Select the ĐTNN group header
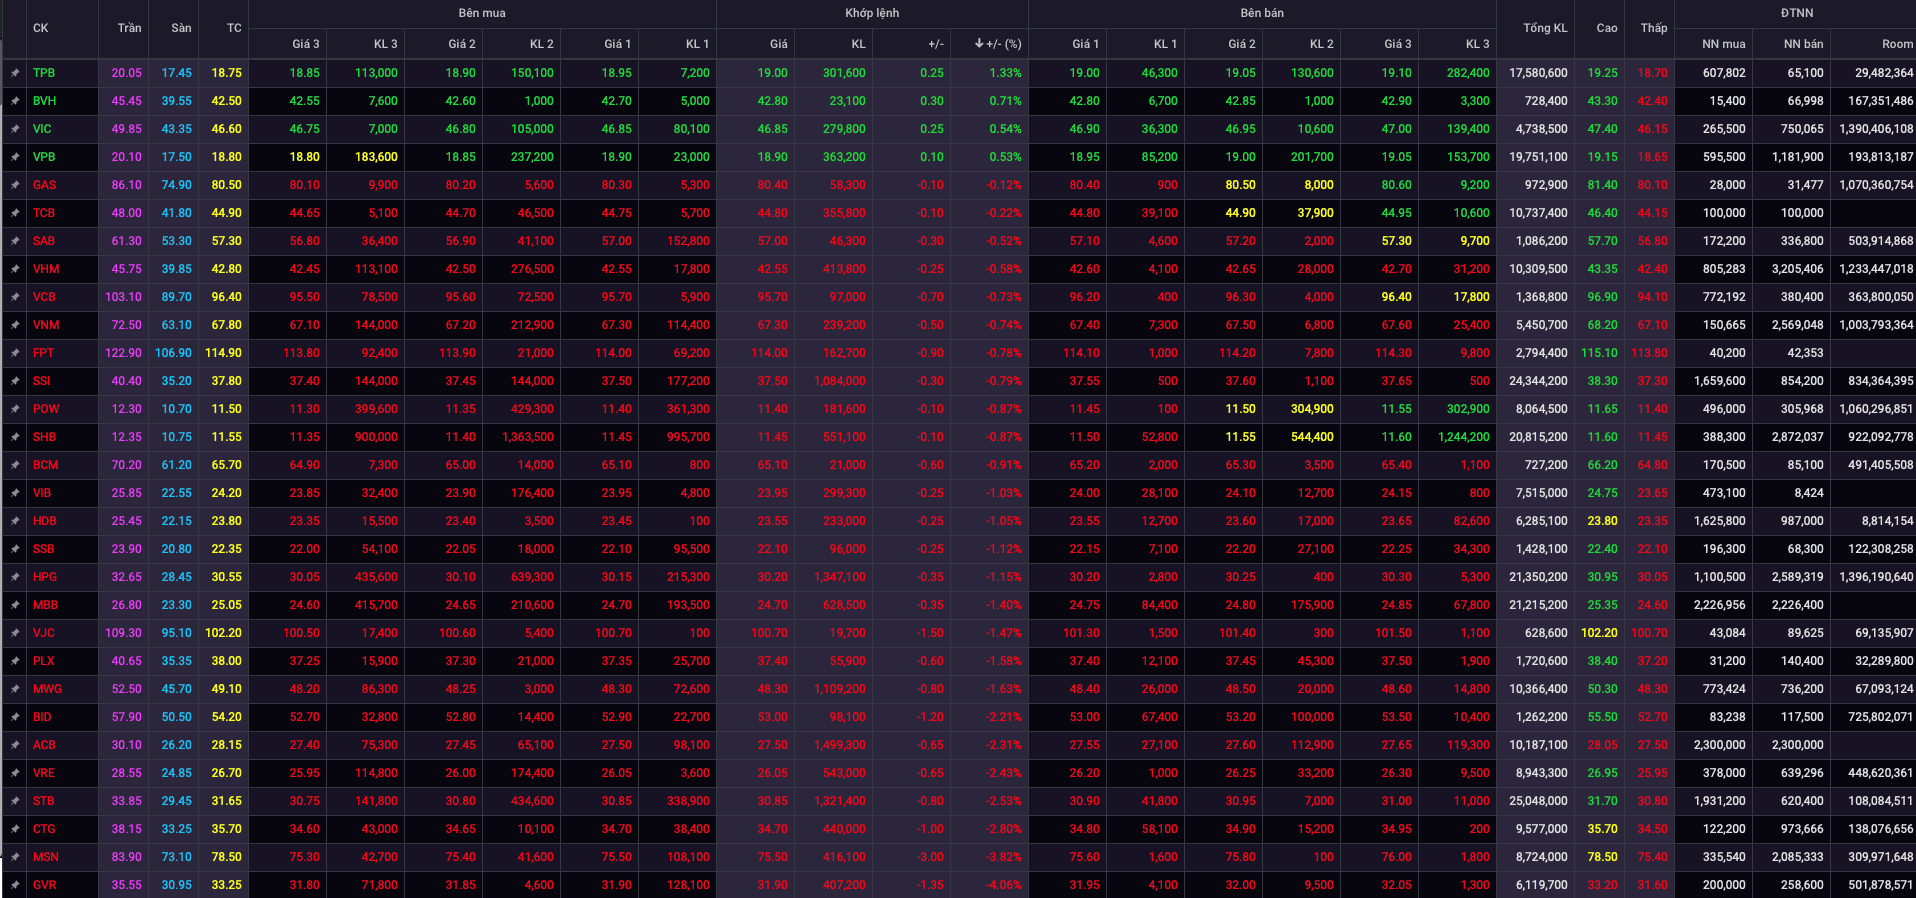The width and height of the screenshot is (1916, 898). point(1796,13)
